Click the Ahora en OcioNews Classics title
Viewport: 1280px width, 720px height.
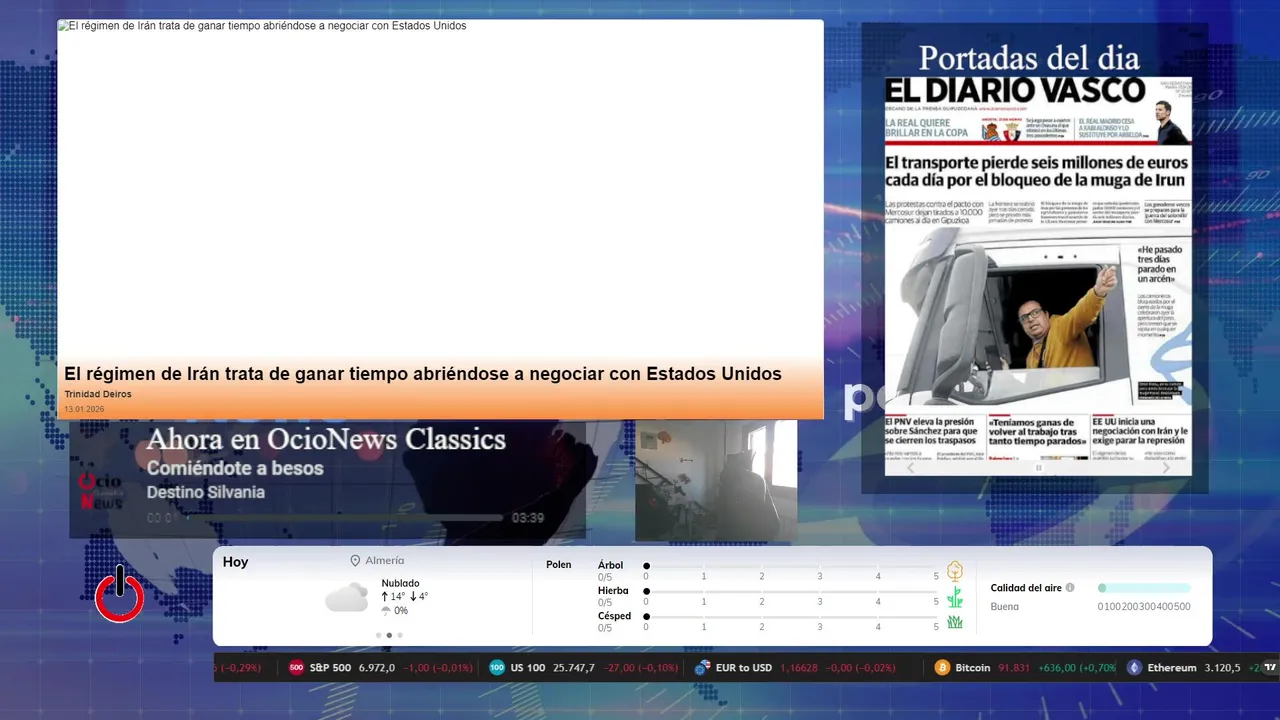click(326, 439)
